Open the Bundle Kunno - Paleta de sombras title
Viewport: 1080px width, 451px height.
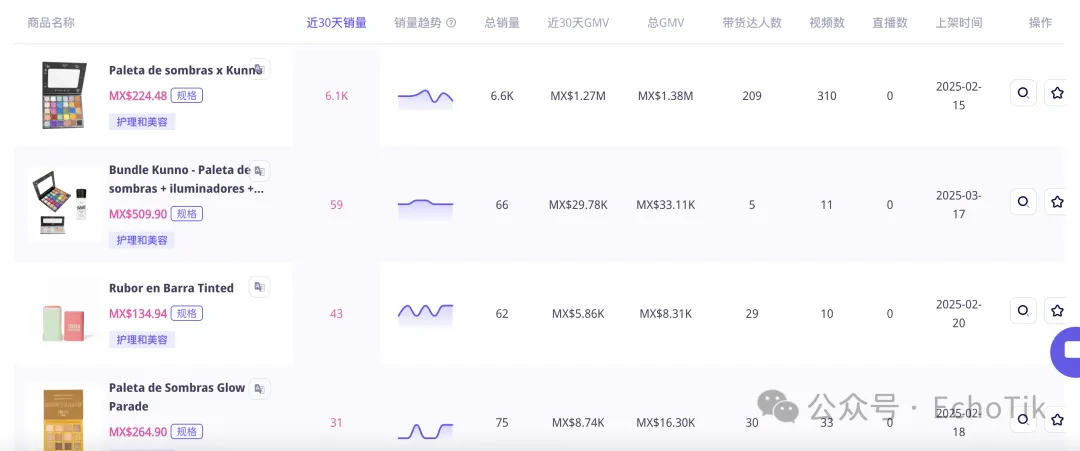186,179
